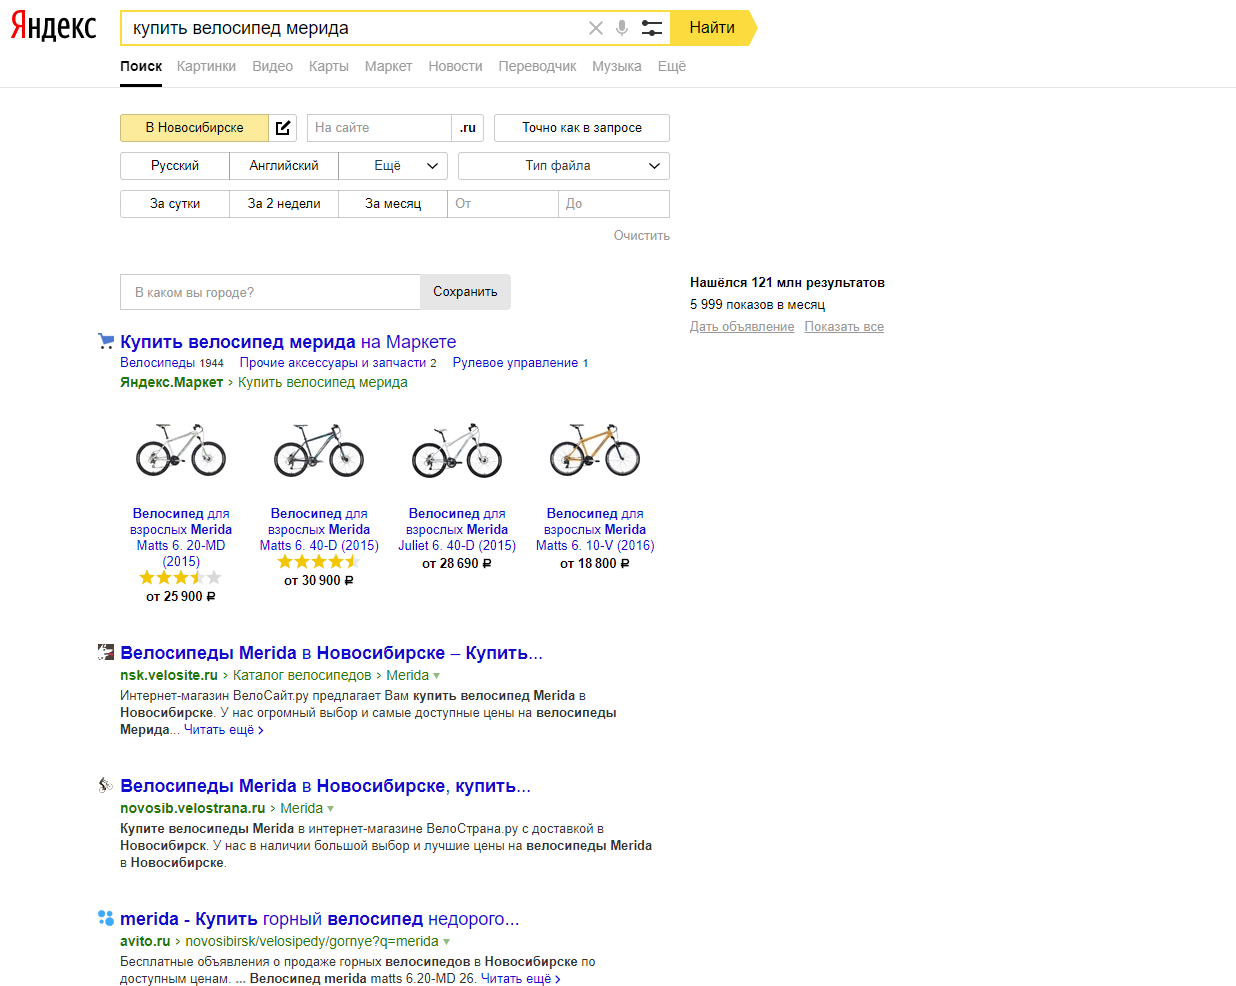Click the Merida Juliet 6. 40-D bike thumbnail
Image resolution: width=1236 pixels, height=986 pixels.
coord(457,450)
